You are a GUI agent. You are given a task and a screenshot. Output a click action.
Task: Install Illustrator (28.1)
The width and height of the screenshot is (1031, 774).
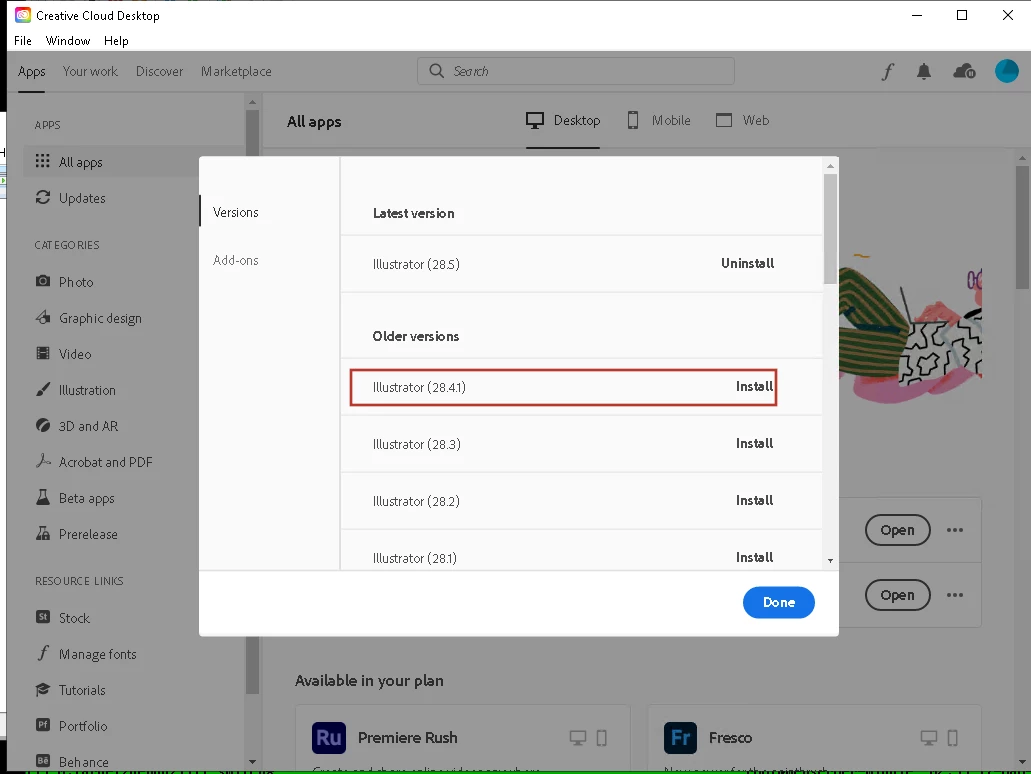[754, 557]
